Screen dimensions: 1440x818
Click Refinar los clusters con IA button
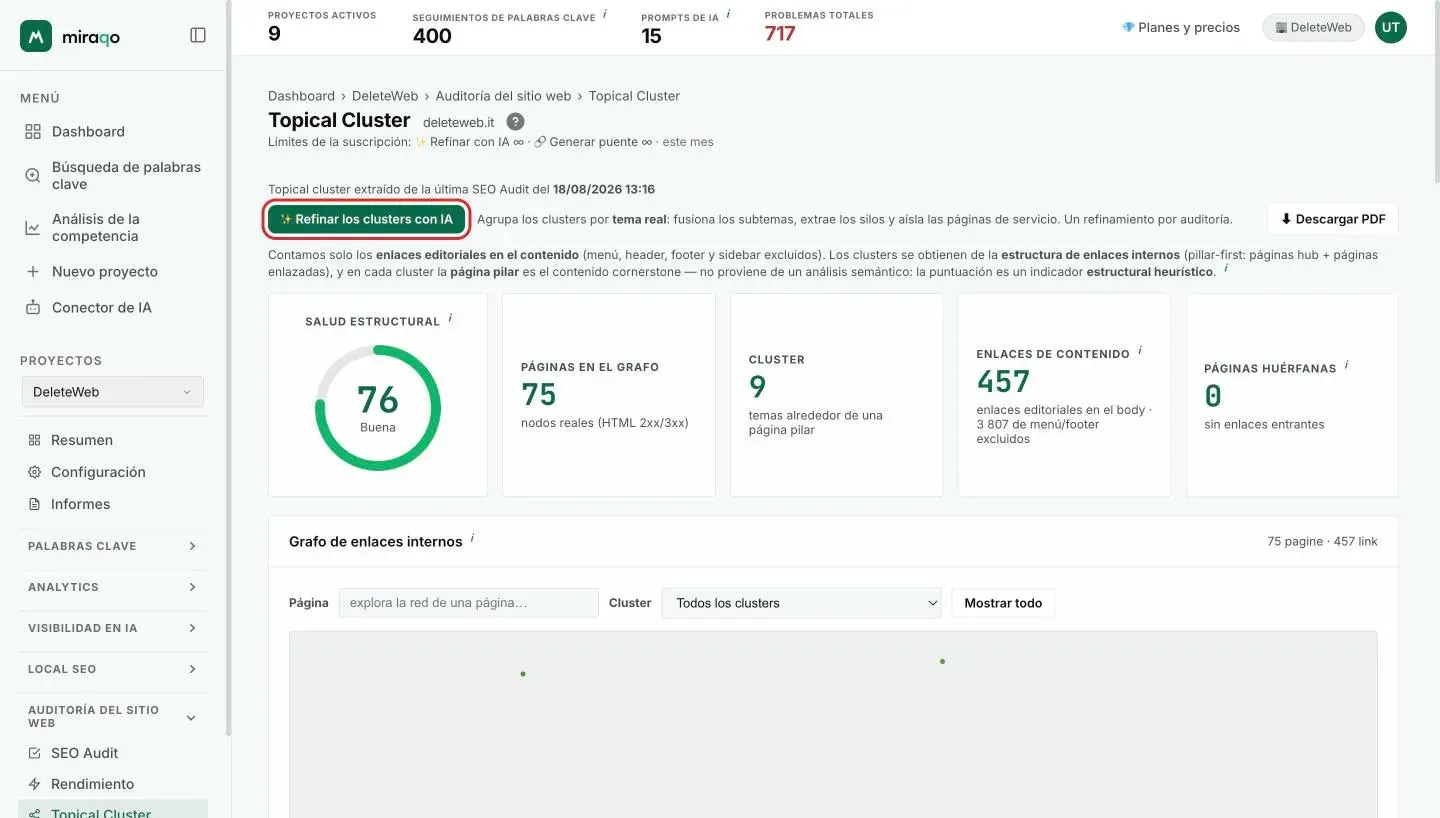coord(367,219)
